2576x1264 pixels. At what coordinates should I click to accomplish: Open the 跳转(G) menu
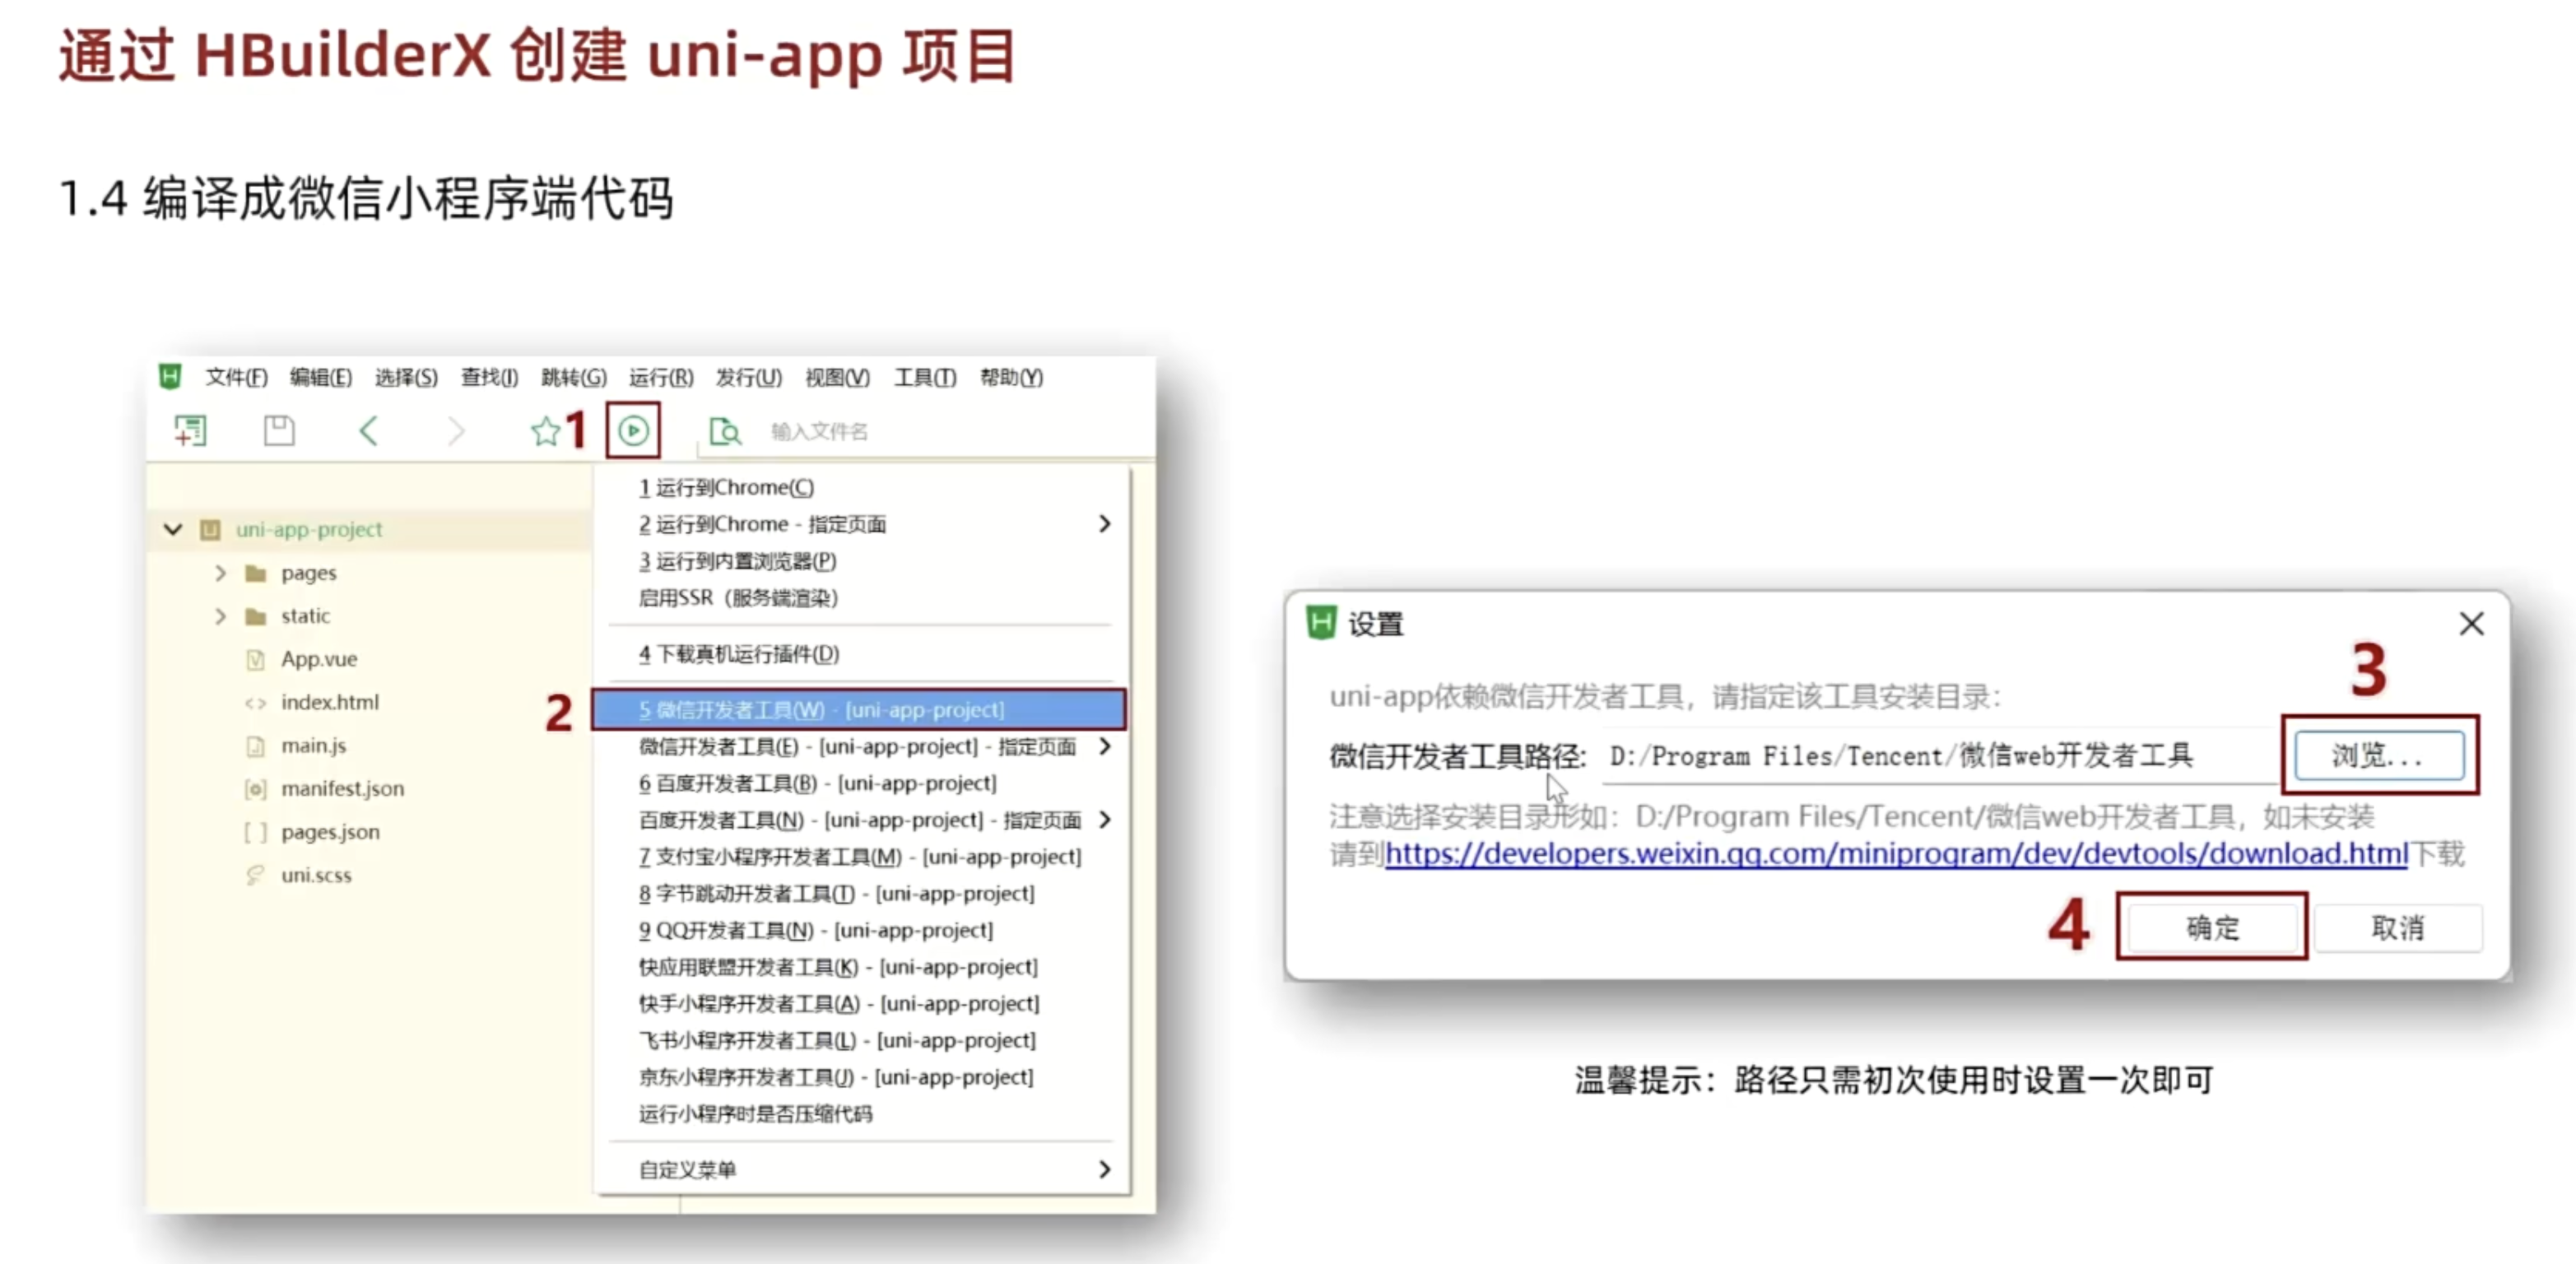point(574,377)
